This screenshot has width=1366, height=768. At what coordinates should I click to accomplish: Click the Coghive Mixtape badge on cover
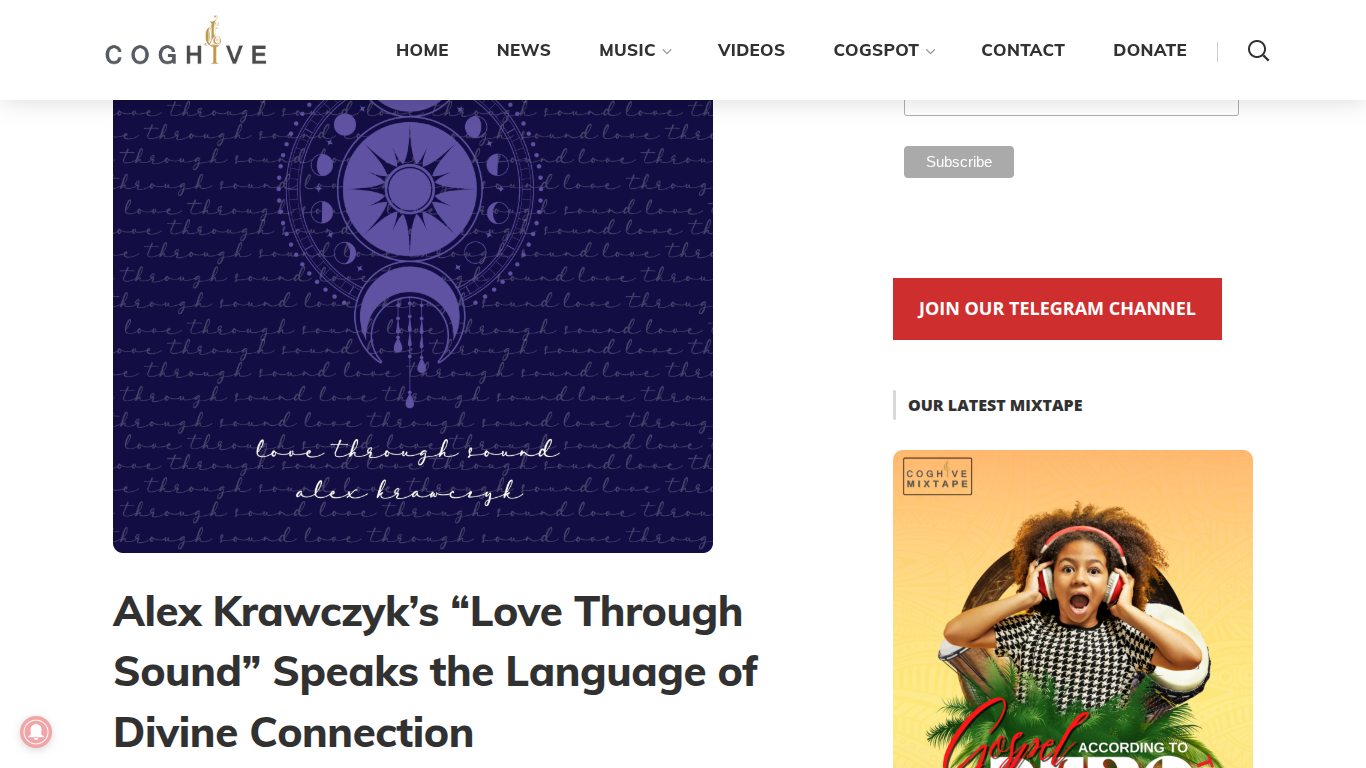click(937, 477)
